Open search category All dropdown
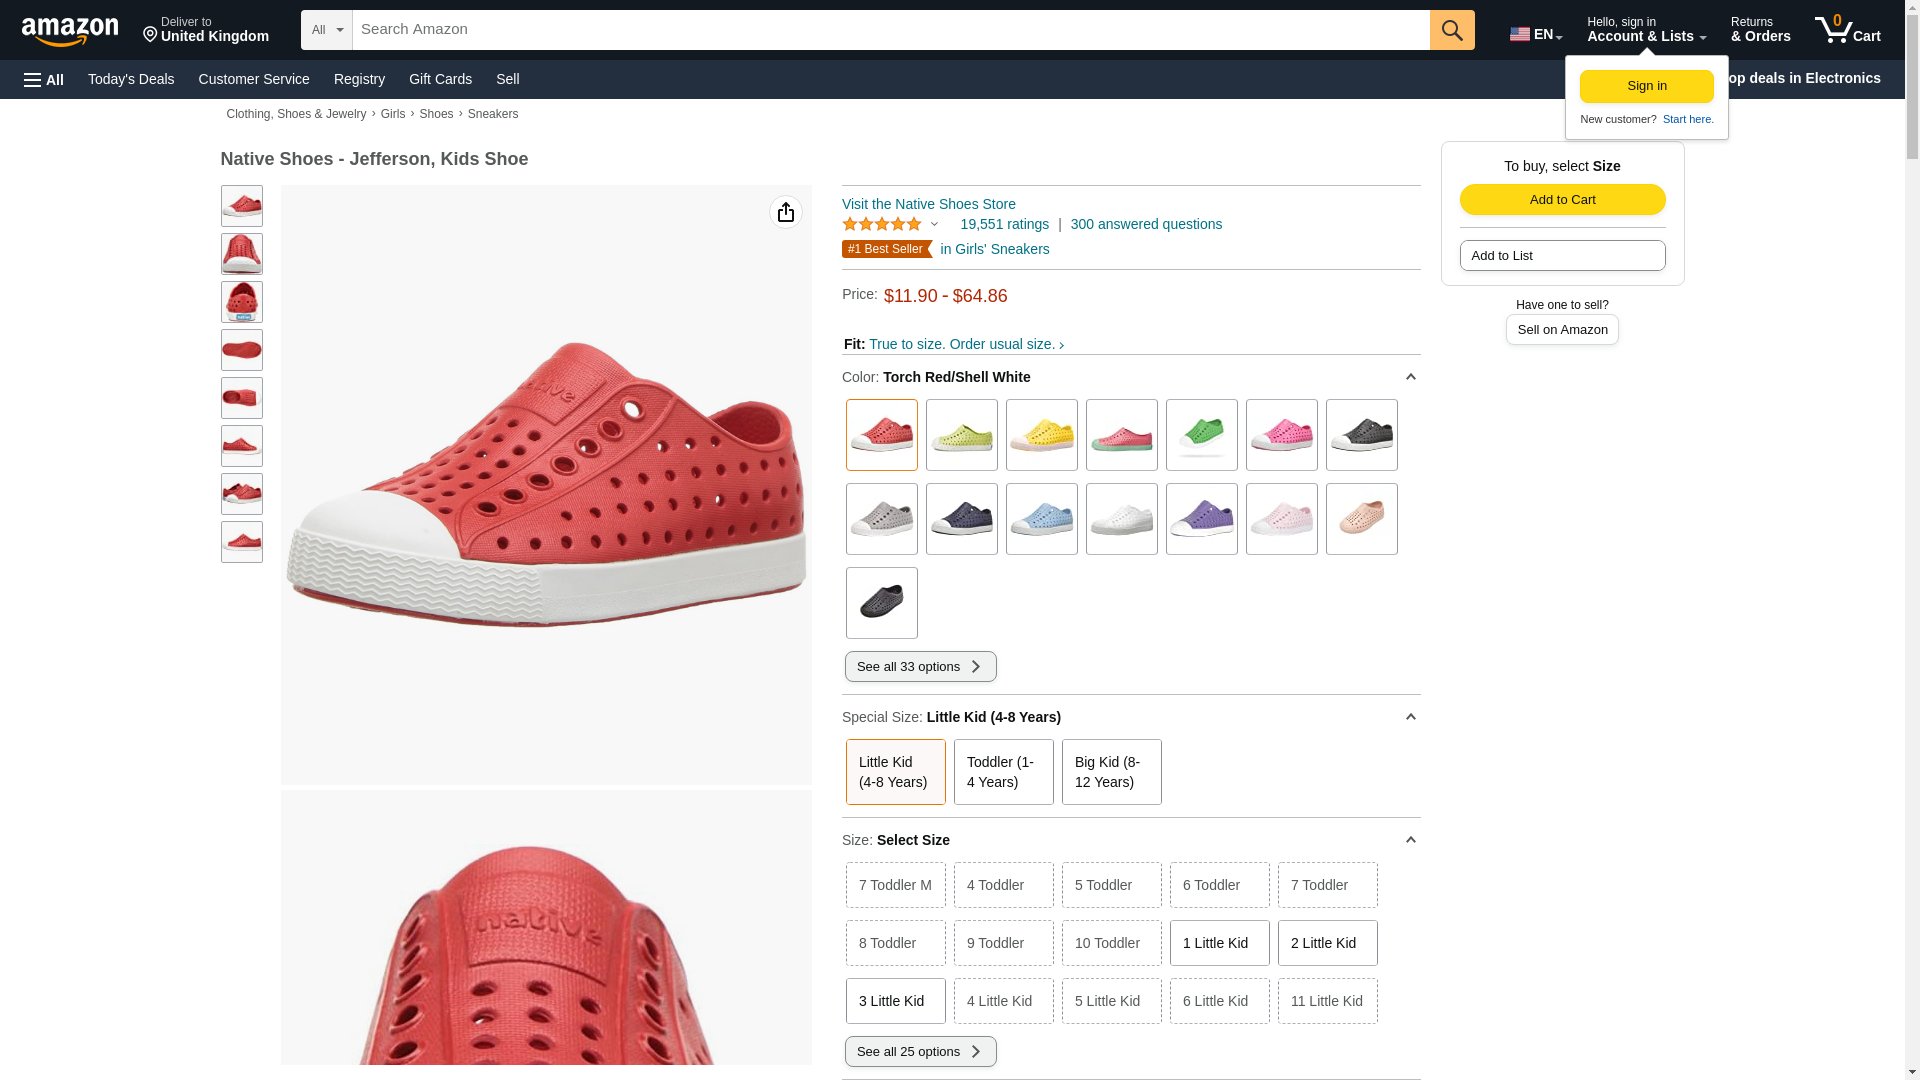The height and width of the screenshot is (1080, 1920). (x=326, y=30)
